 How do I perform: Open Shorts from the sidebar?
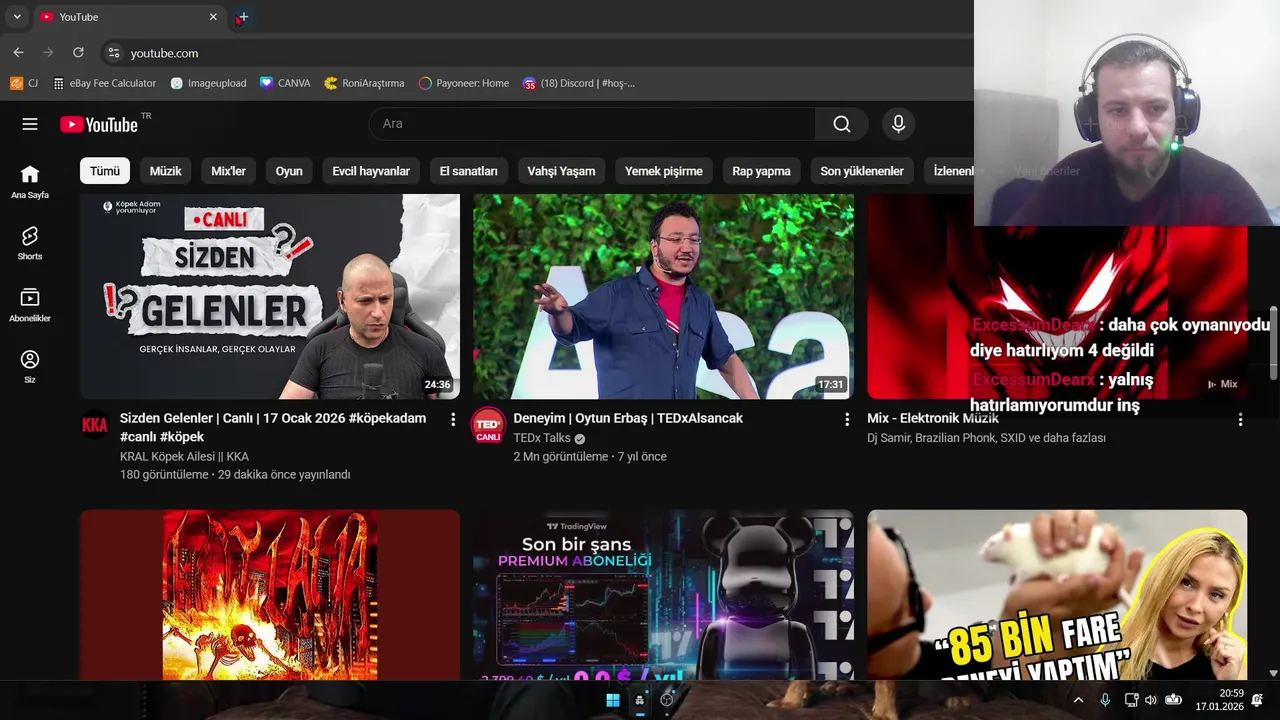click(x=30, y=243)
